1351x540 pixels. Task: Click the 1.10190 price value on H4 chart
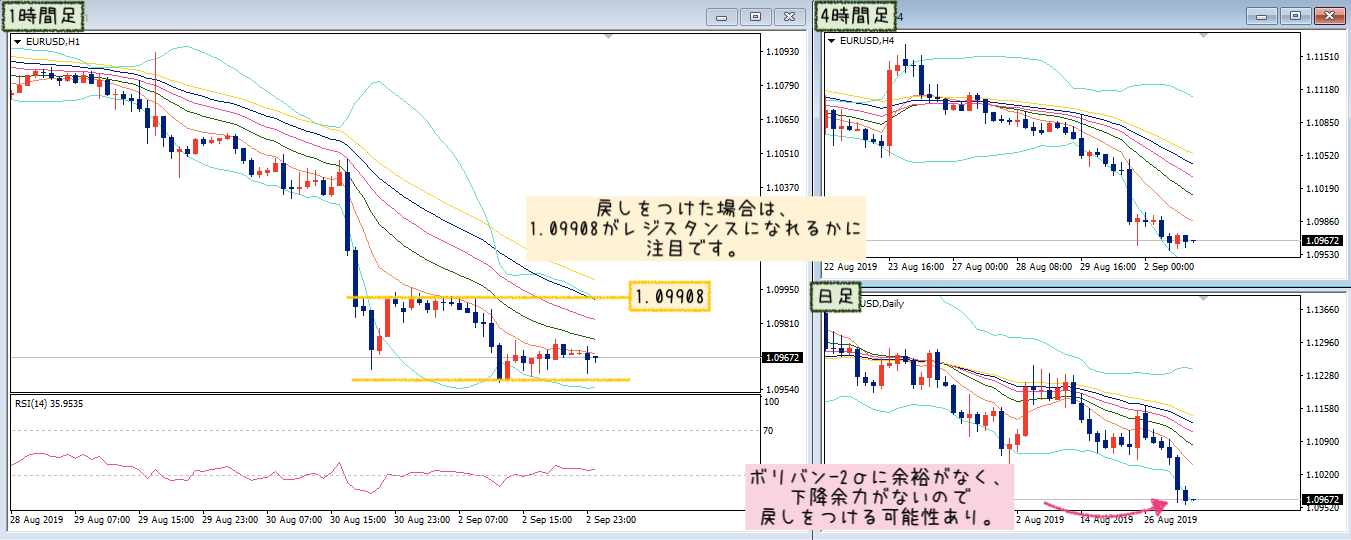(x=1323, y=188)
